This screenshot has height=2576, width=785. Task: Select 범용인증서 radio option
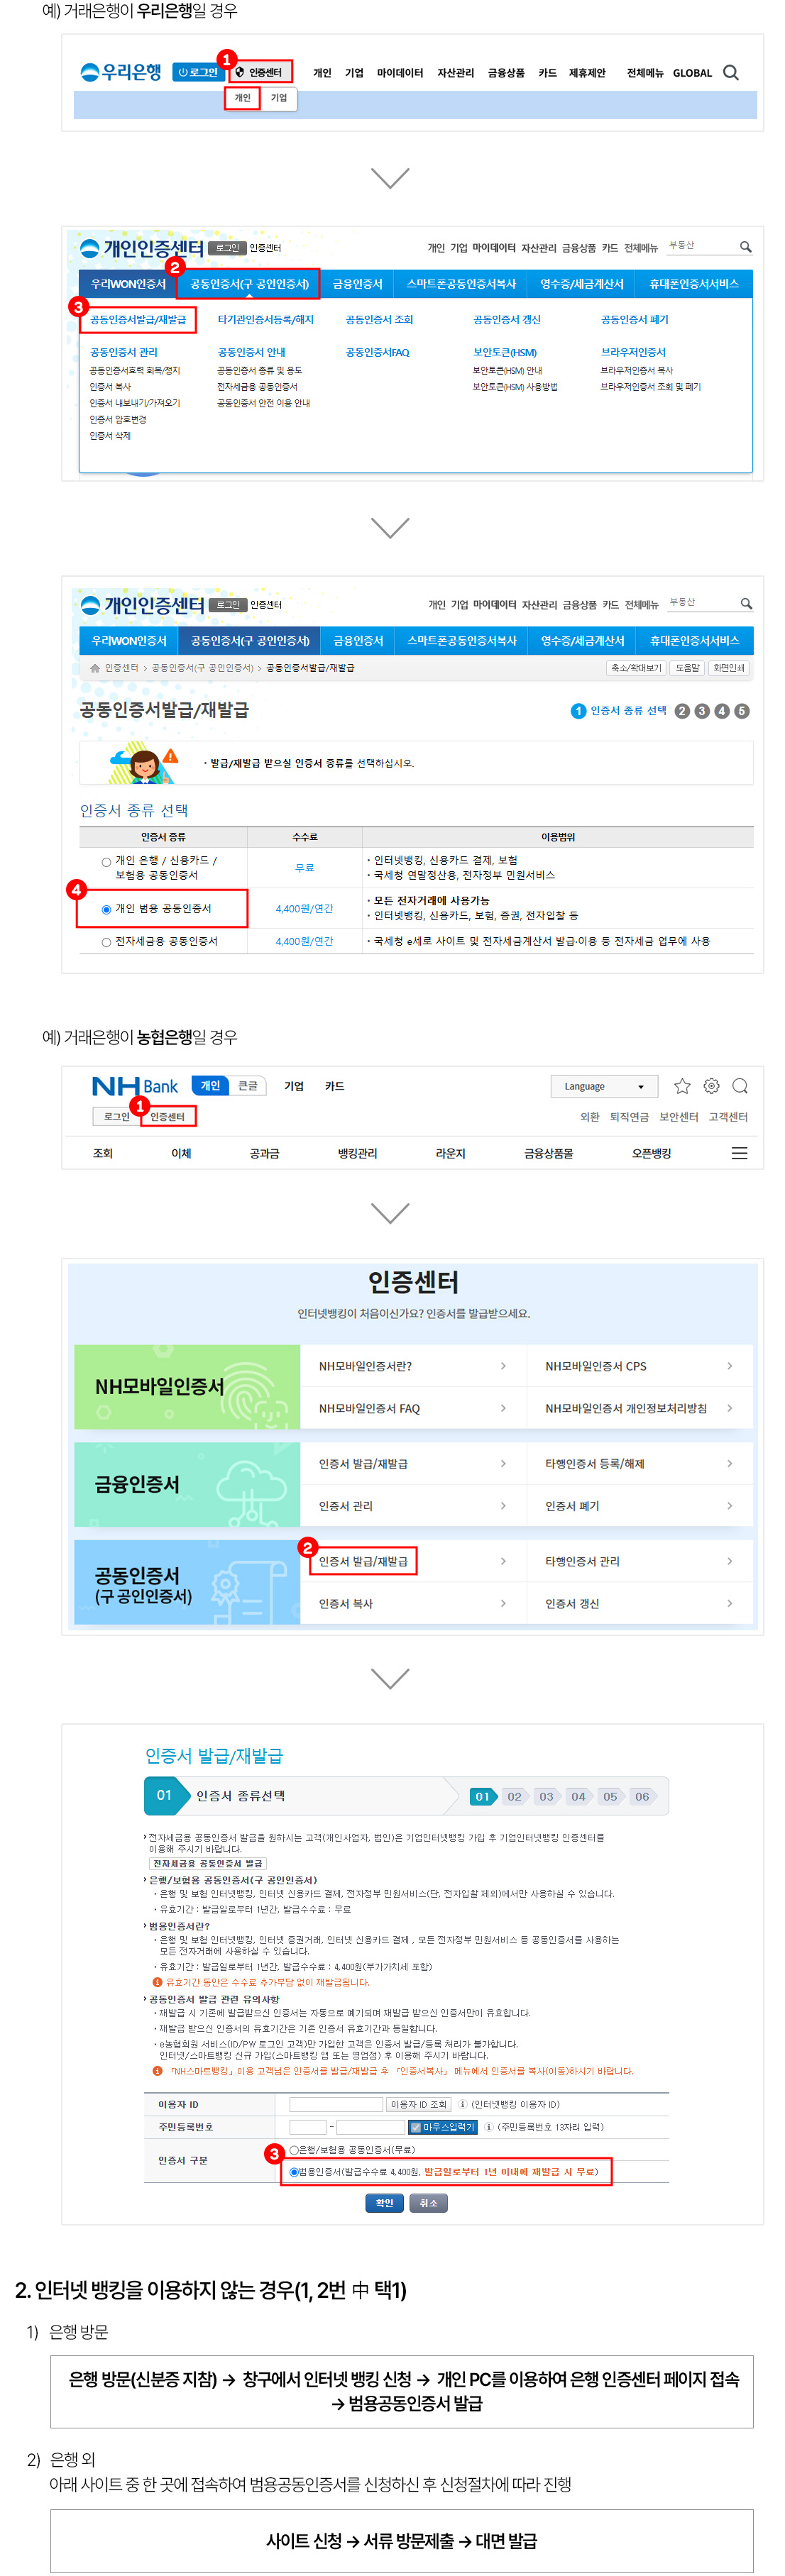coord(294,2172)
